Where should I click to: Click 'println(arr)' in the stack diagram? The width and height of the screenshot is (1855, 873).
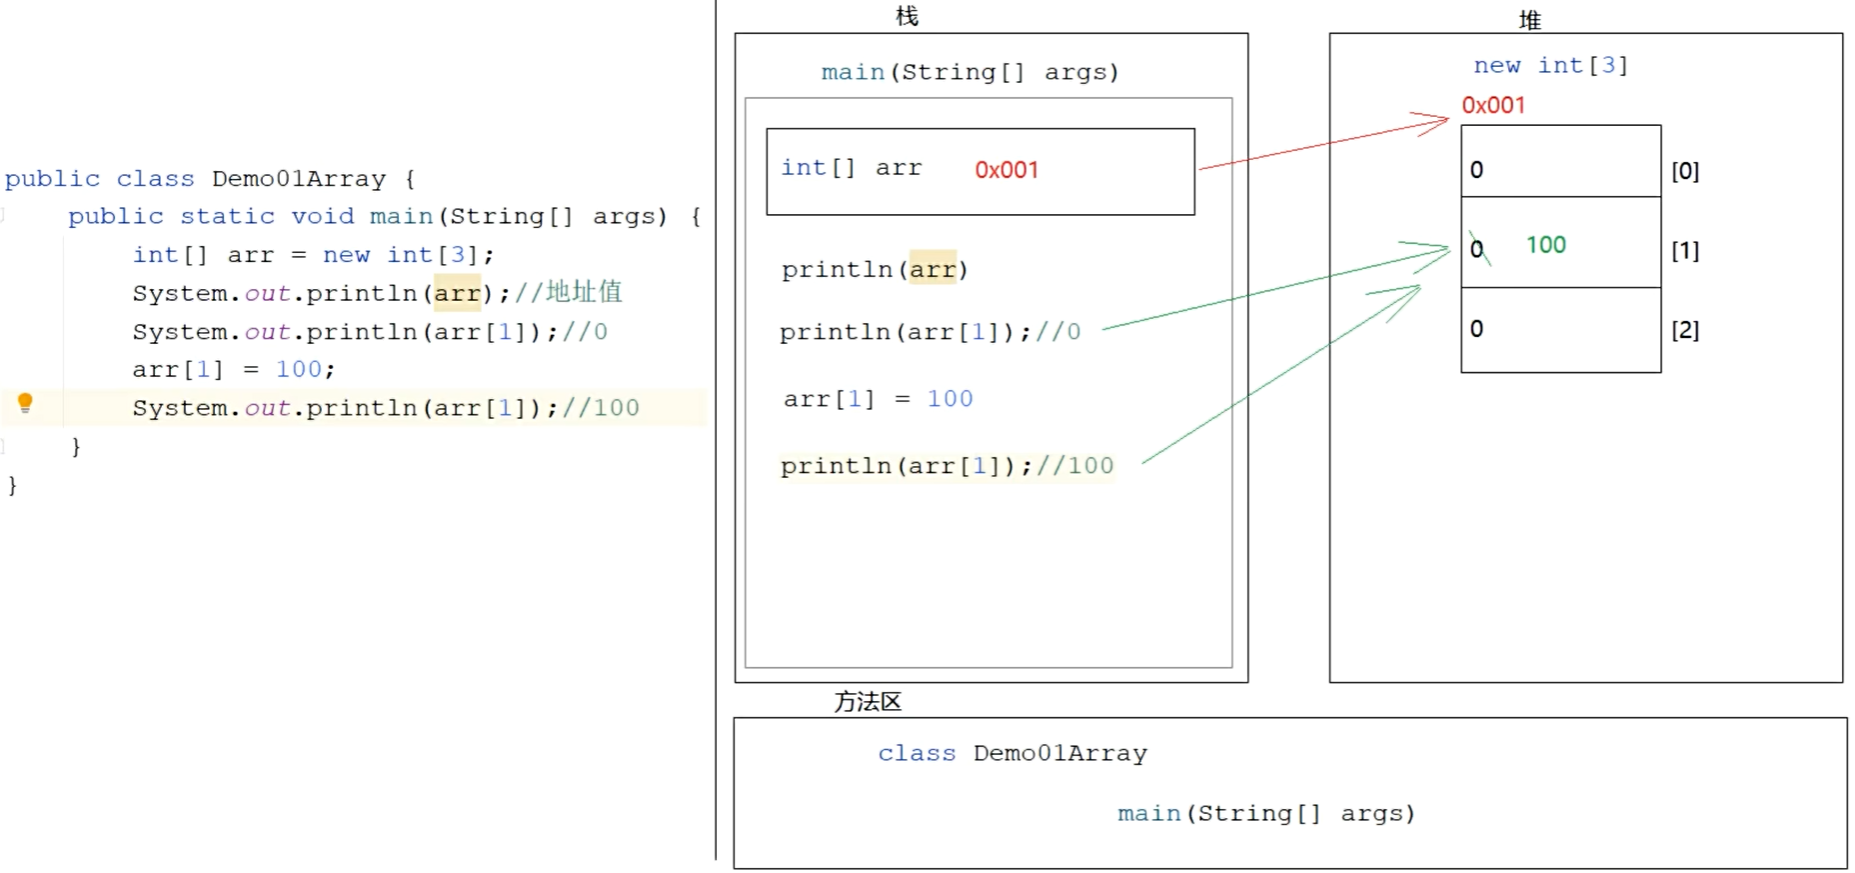[874, 269]
